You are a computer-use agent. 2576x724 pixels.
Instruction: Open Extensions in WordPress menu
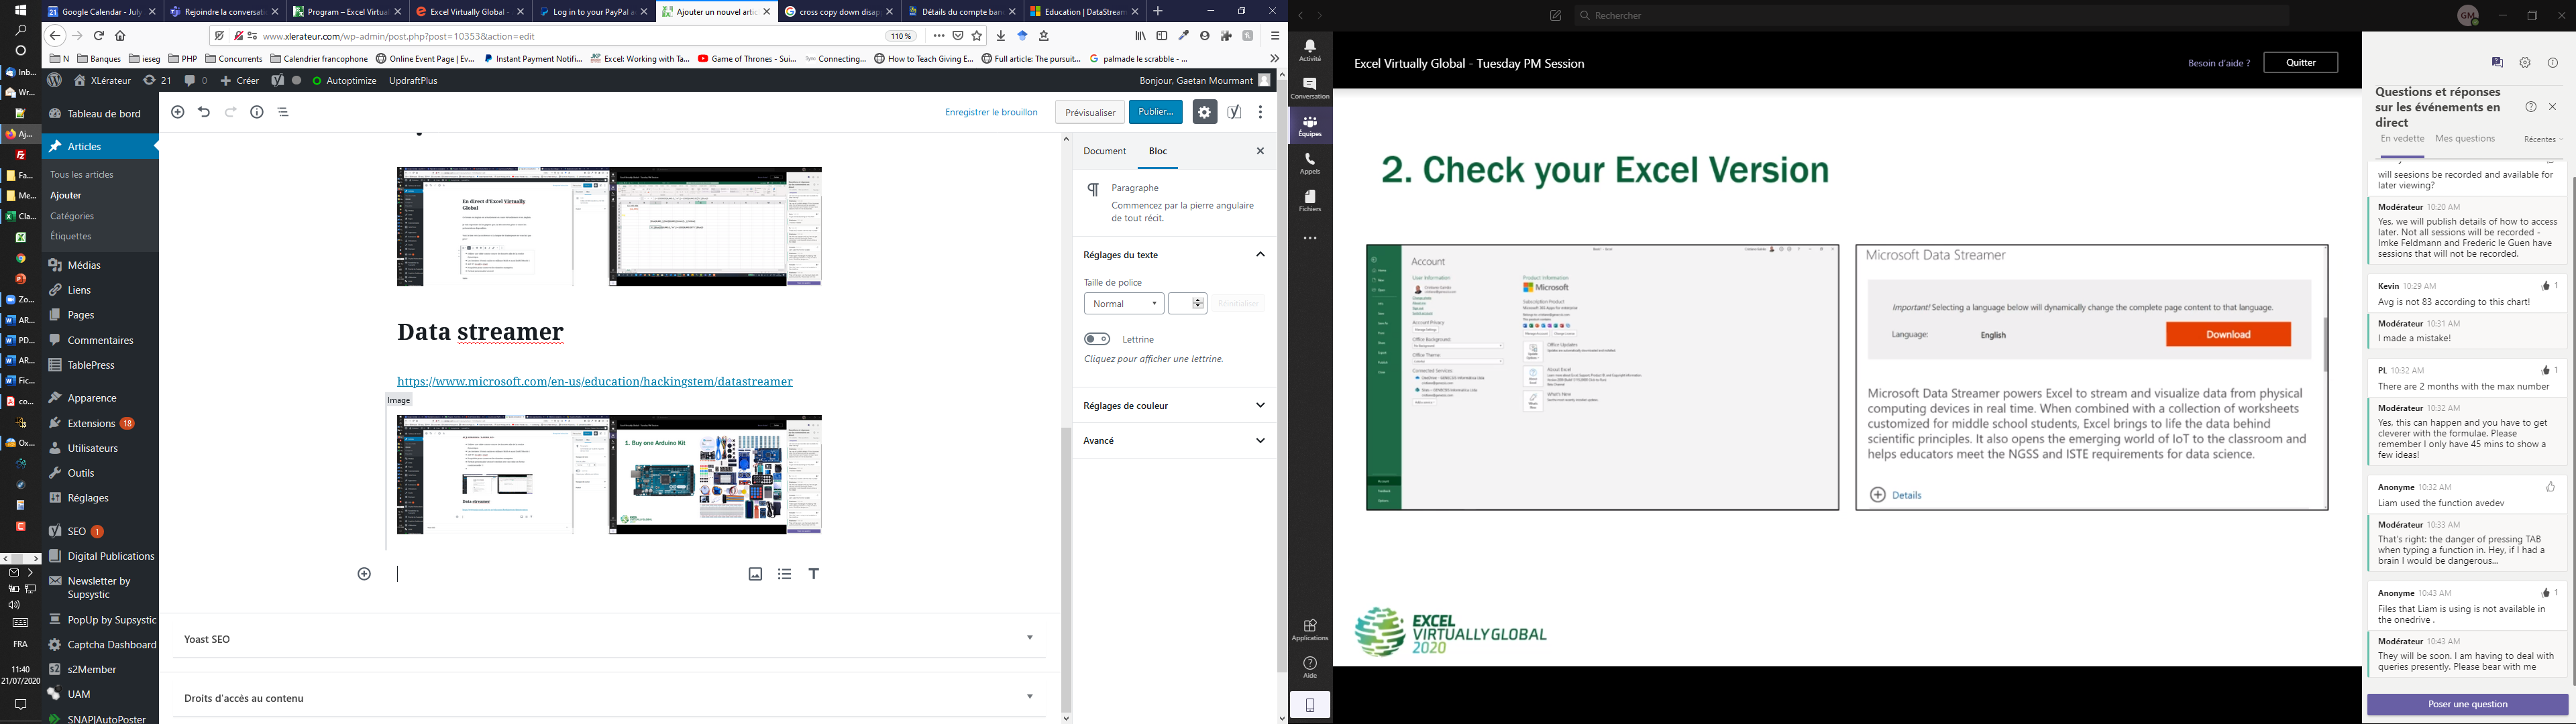92,423
